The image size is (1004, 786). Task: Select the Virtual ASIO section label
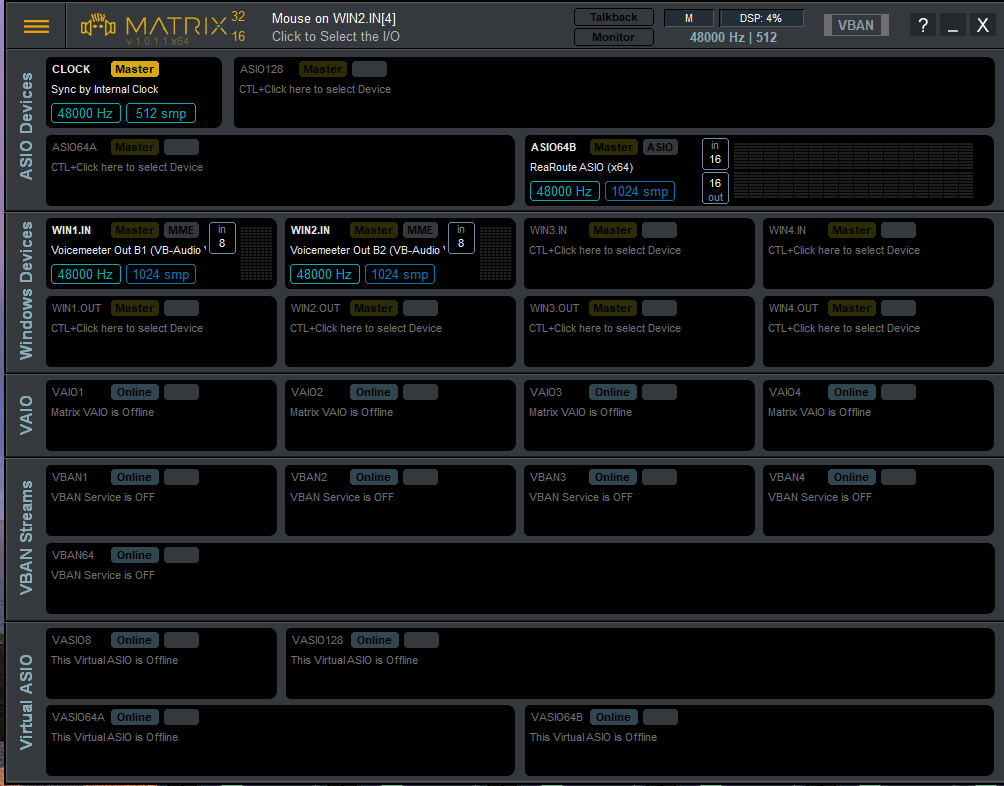tap(26, 702)
